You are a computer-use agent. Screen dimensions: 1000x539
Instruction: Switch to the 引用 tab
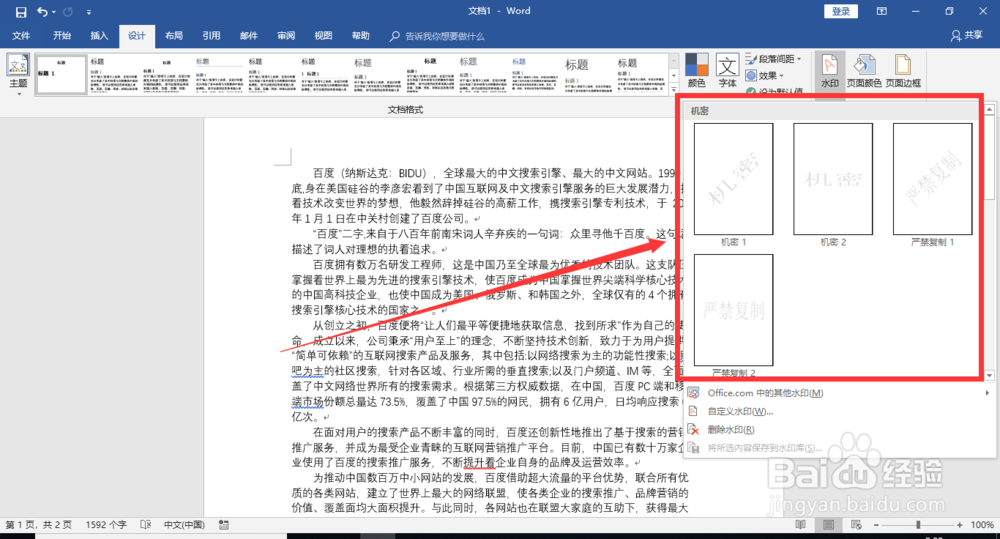[x=211, y=36]
